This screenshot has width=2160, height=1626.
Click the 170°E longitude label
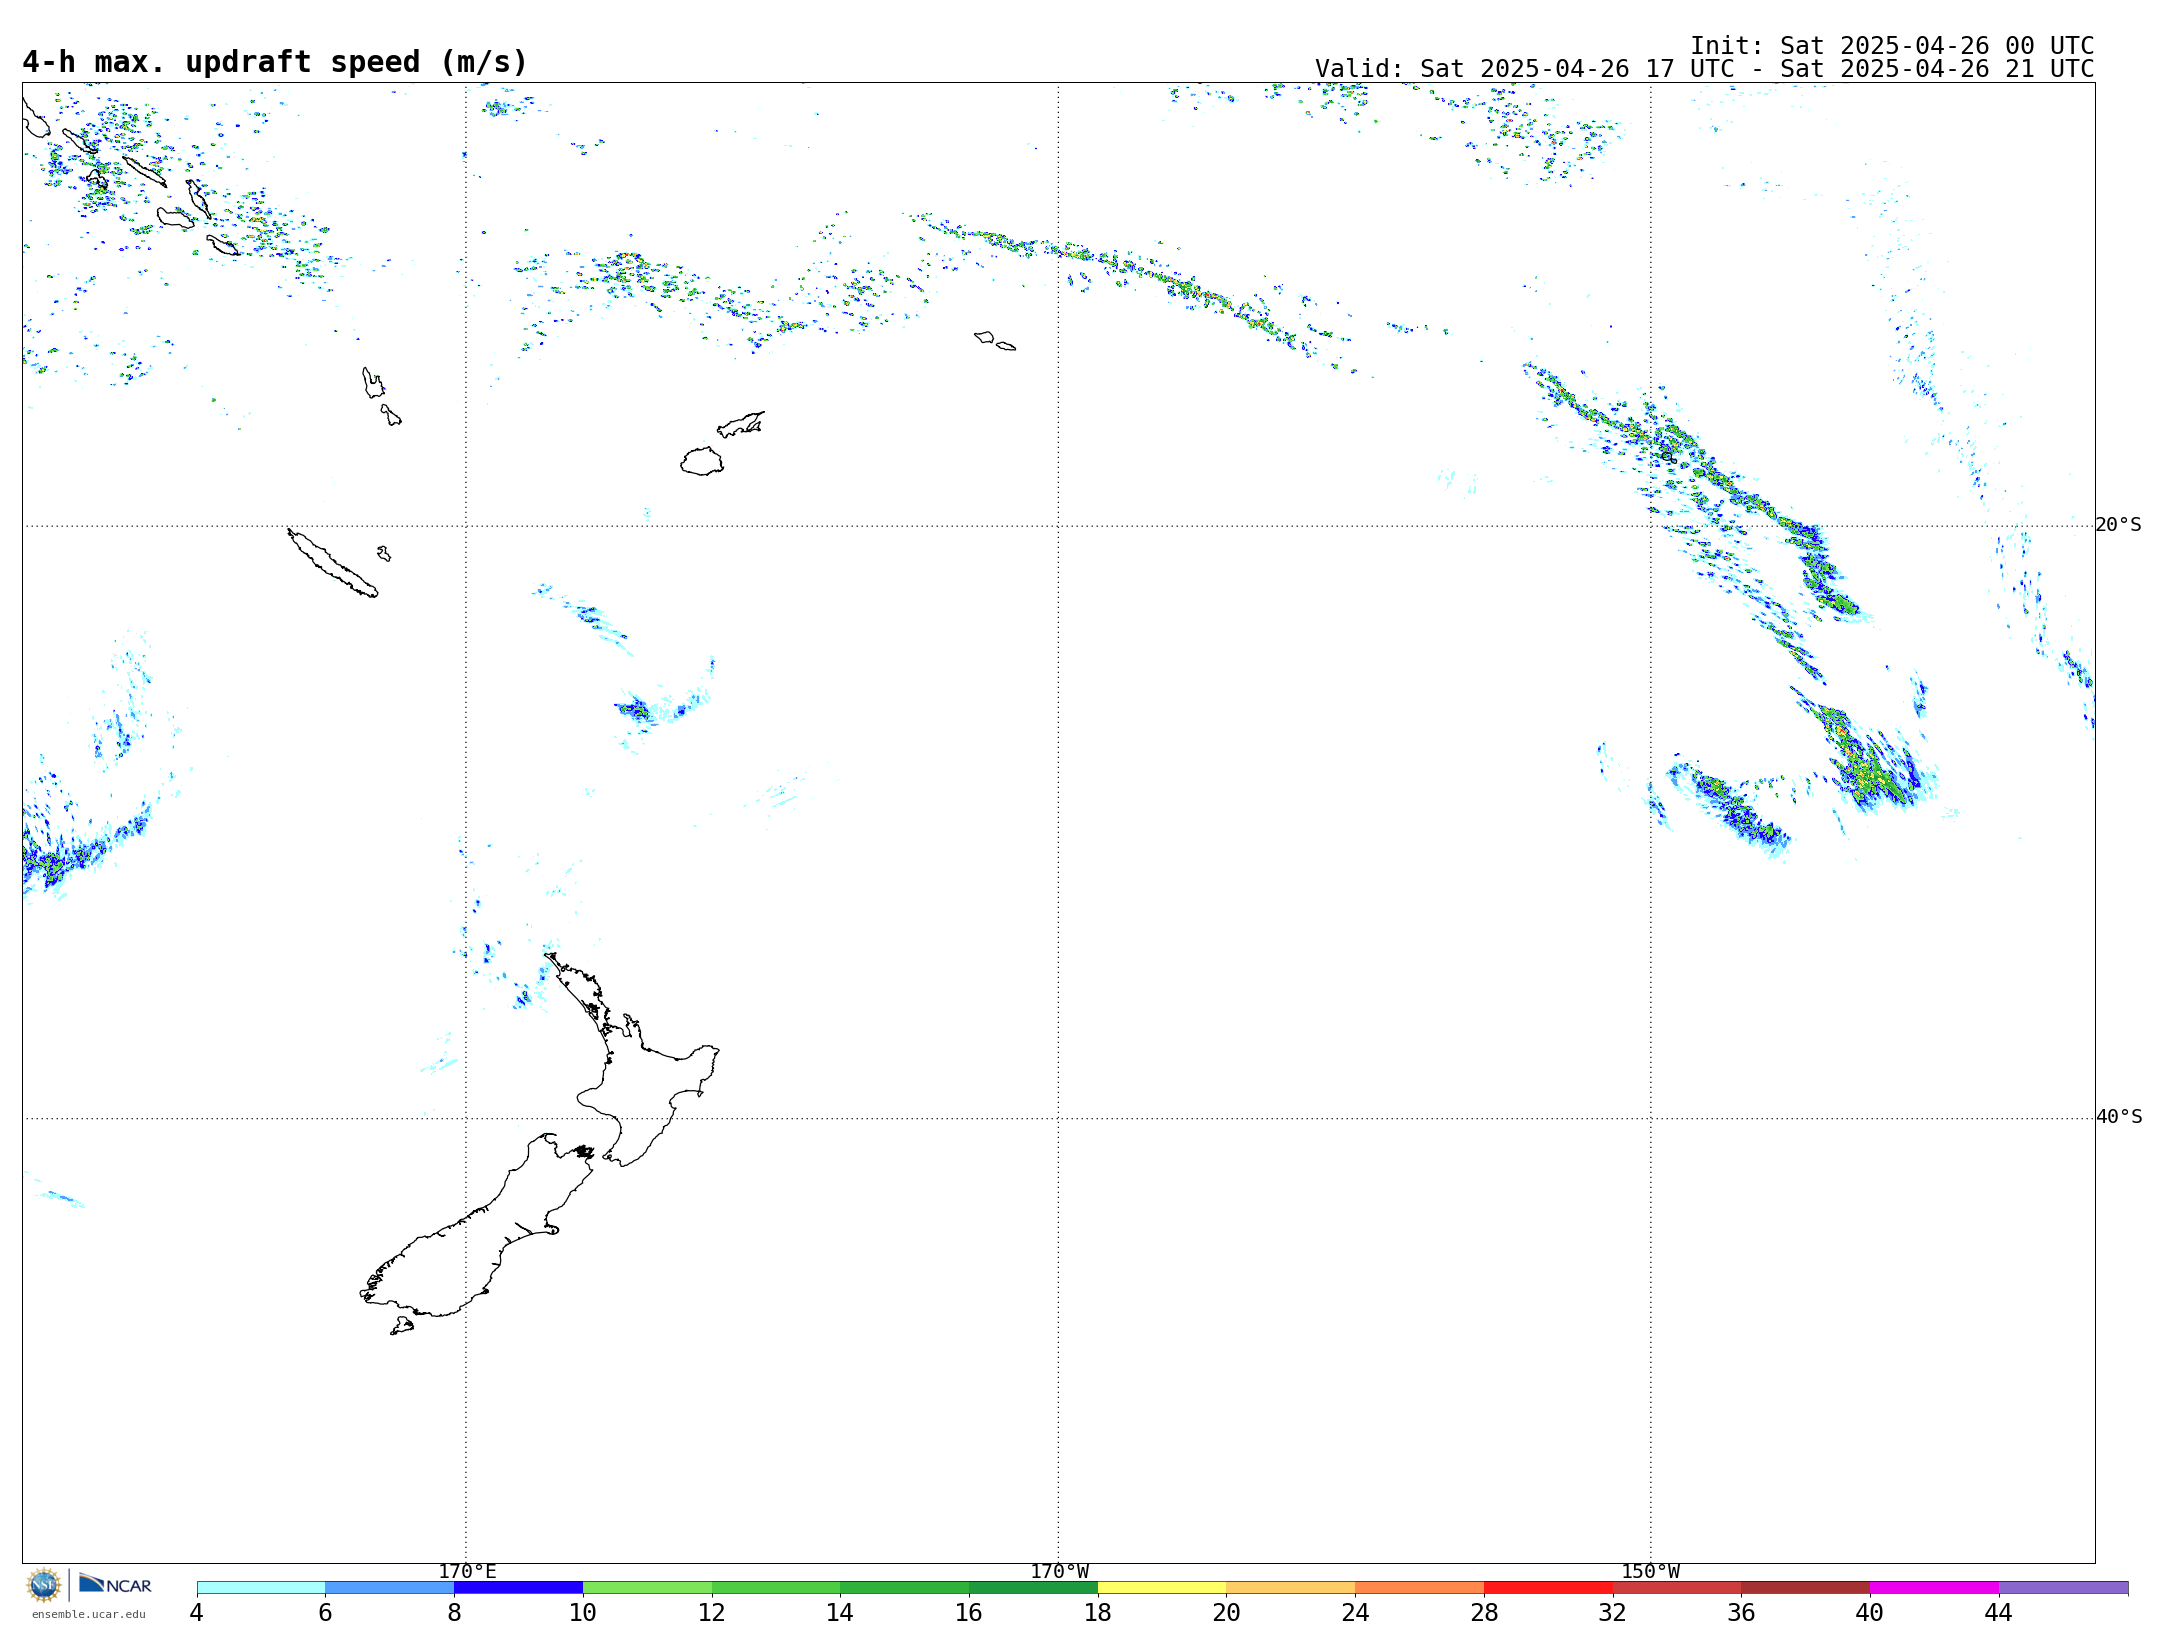click(x=467, y=1571)
